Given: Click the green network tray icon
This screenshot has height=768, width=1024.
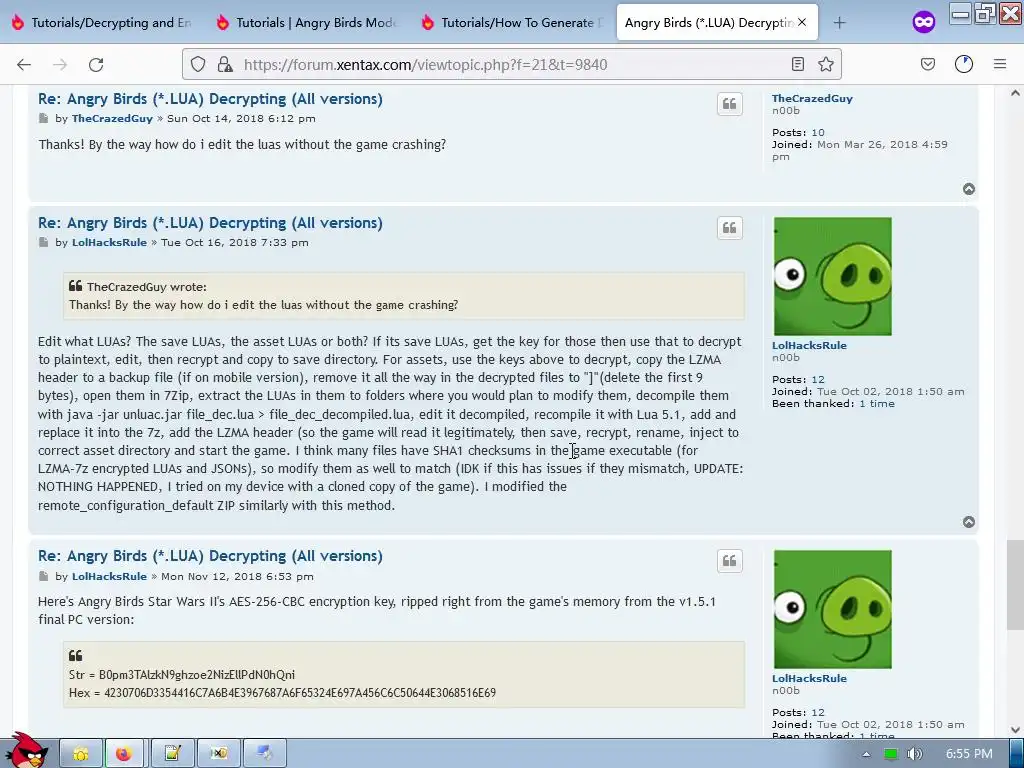Looking at the screenshot, I should pos(890,754).
